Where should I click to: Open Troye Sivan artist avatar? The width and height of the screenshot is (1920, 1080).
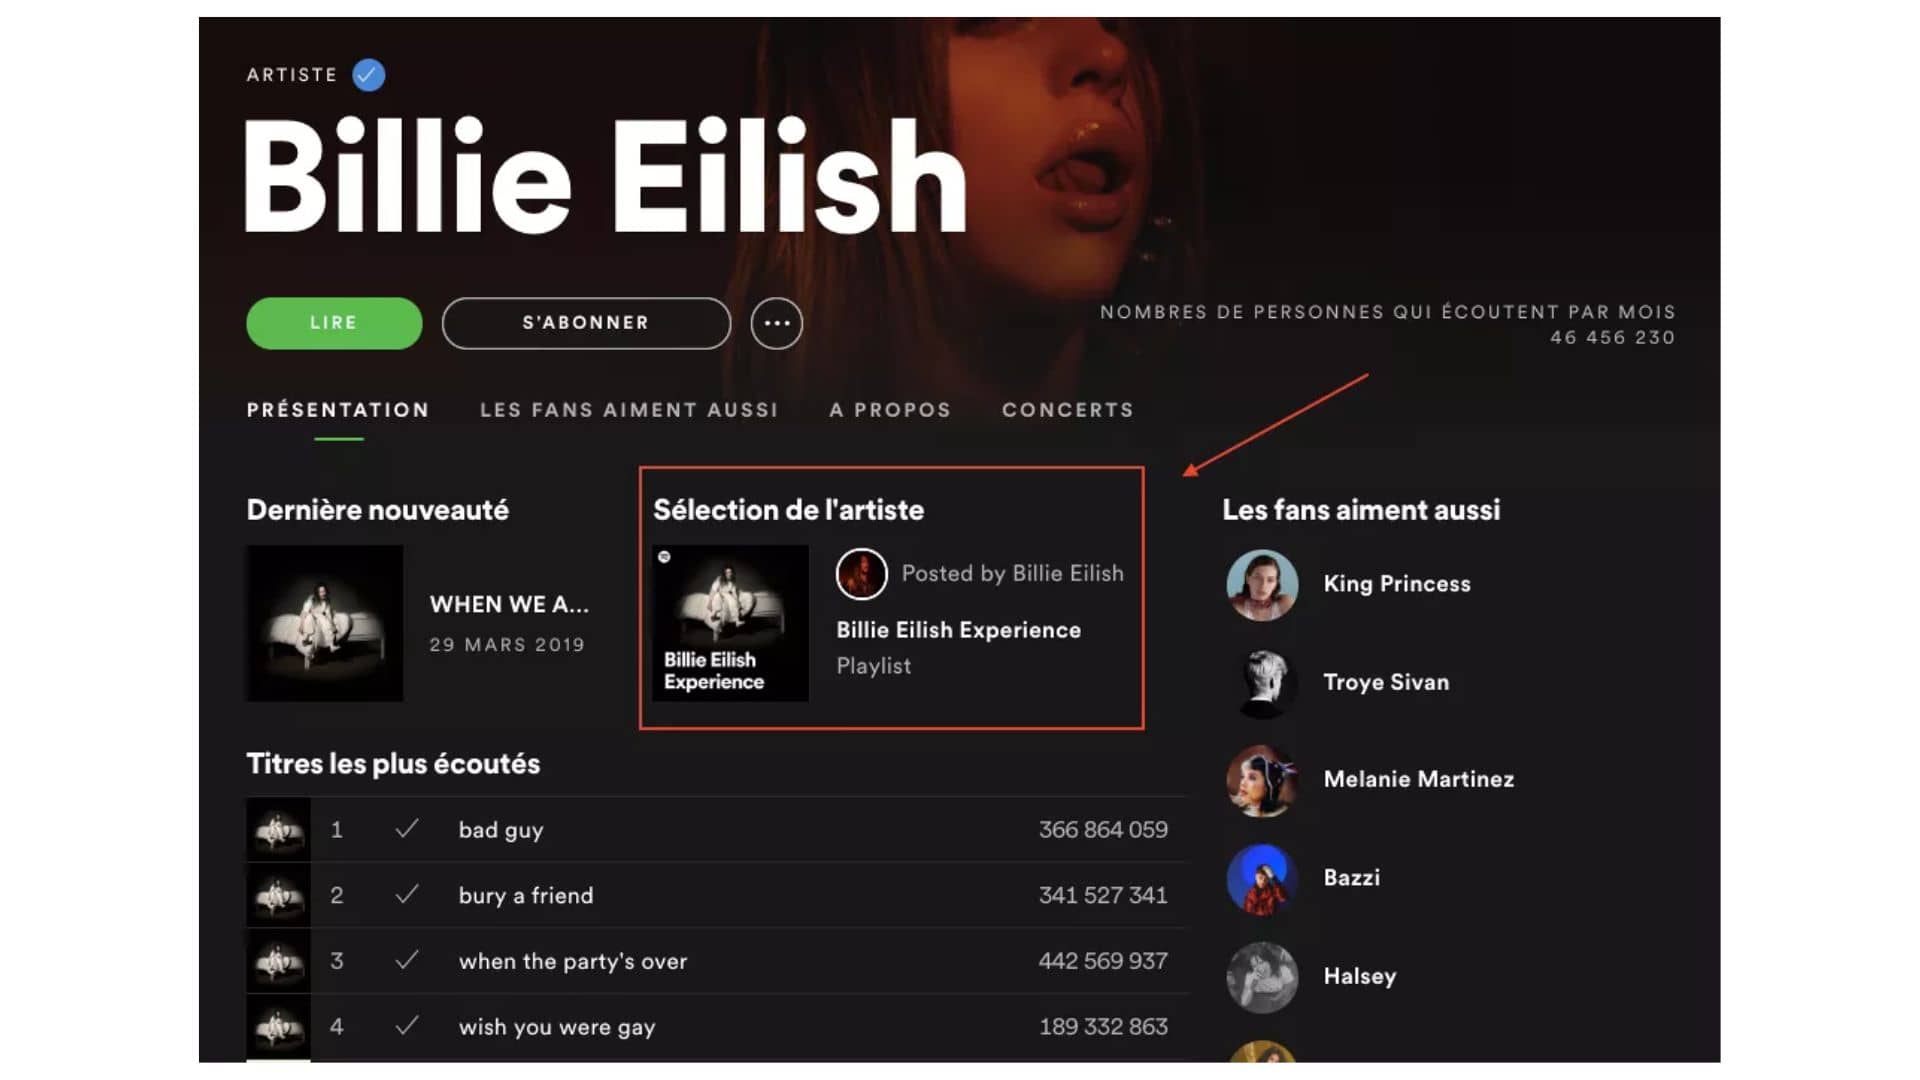(1262, 683)
